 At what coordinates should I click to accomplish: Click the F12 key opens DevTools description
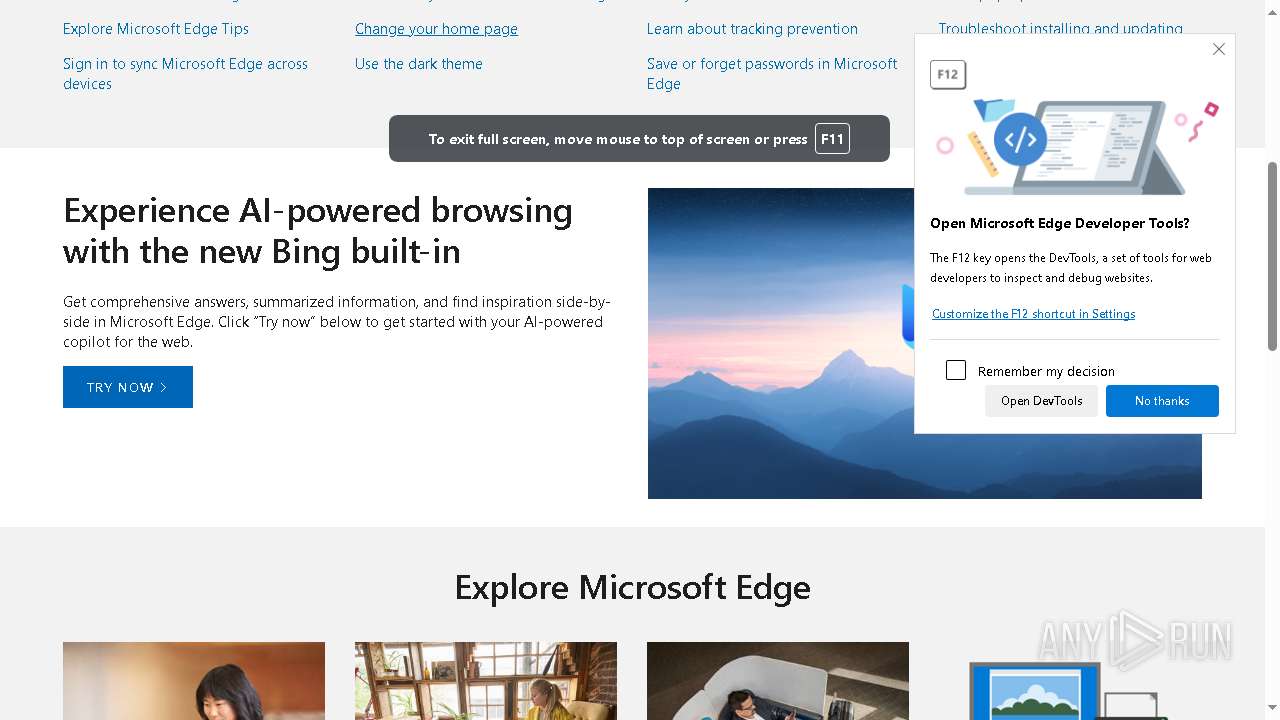[1071, 268]
